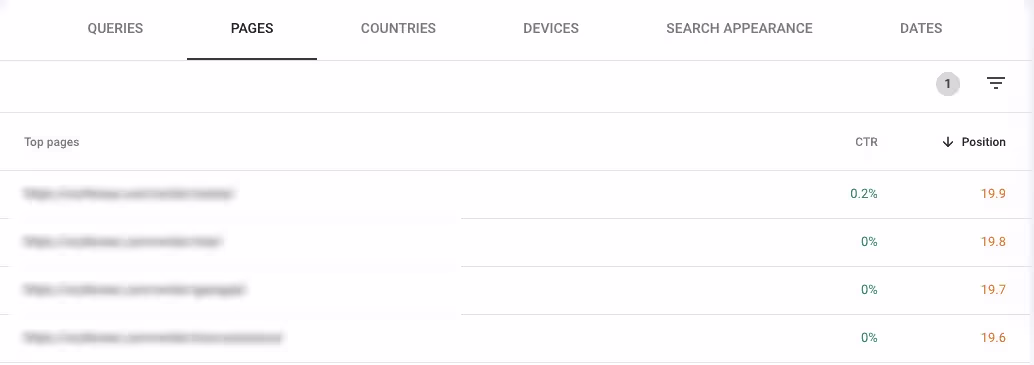Click the 19.8 position value
The height and width of the screenshot is (365, 1034).
tap(993, 242)
